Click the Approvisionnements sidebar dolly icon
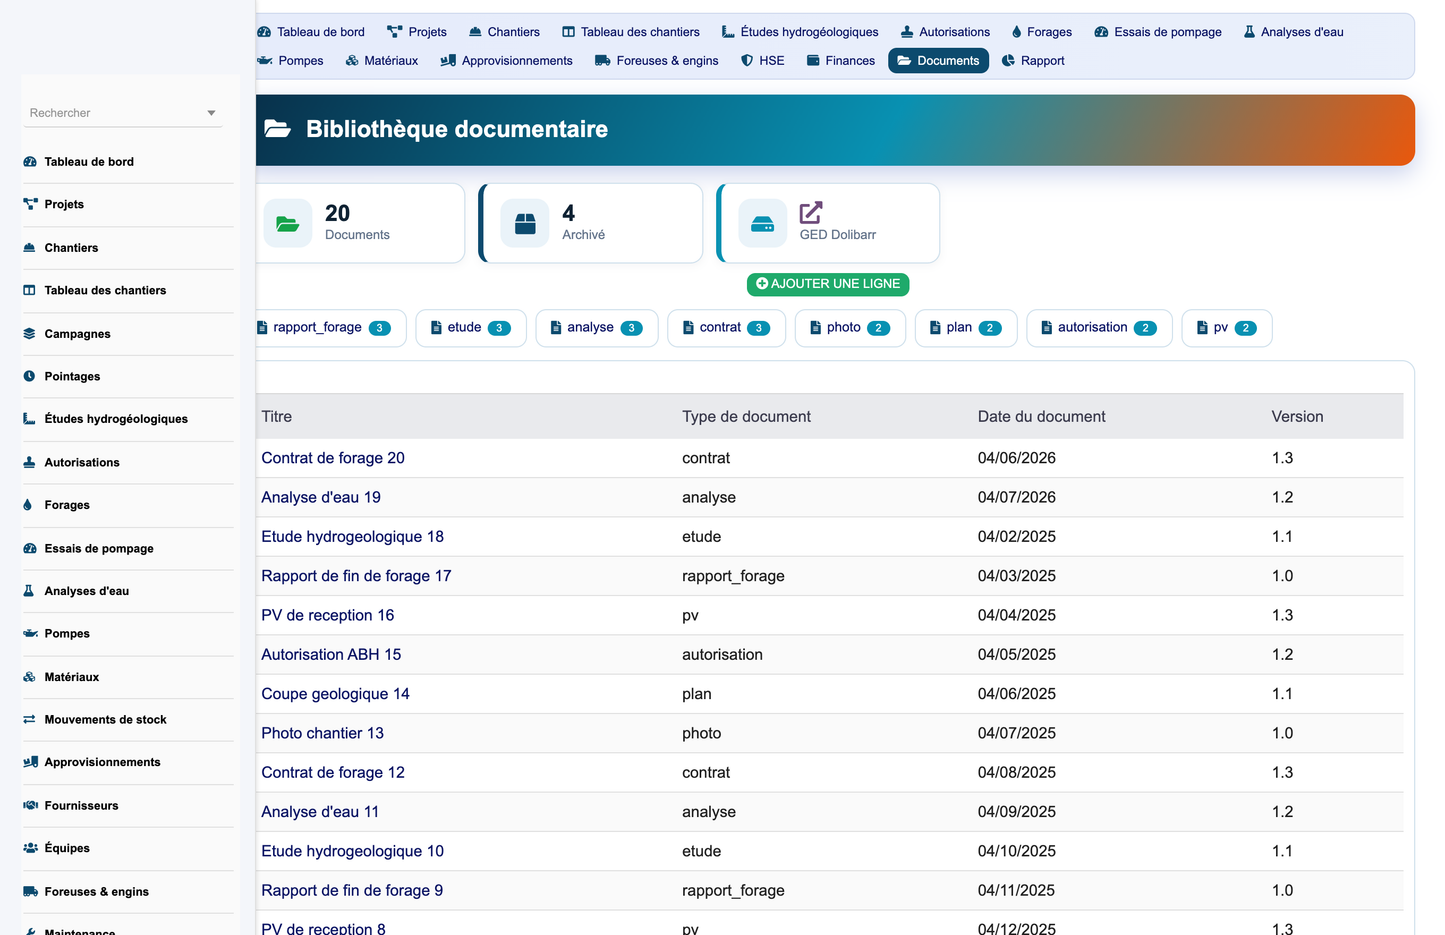Screen dimensions: 1445x935 tap(30, 762)
